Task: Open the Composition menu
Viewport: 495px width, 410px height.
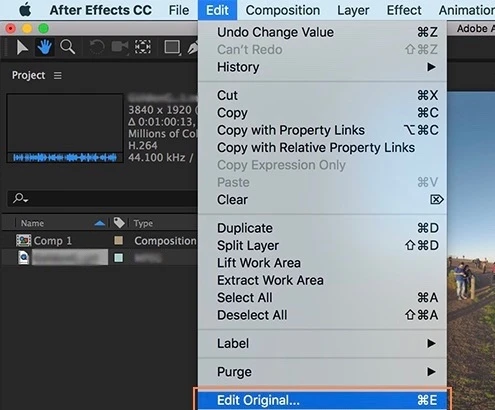Action: tap(283, 10)
